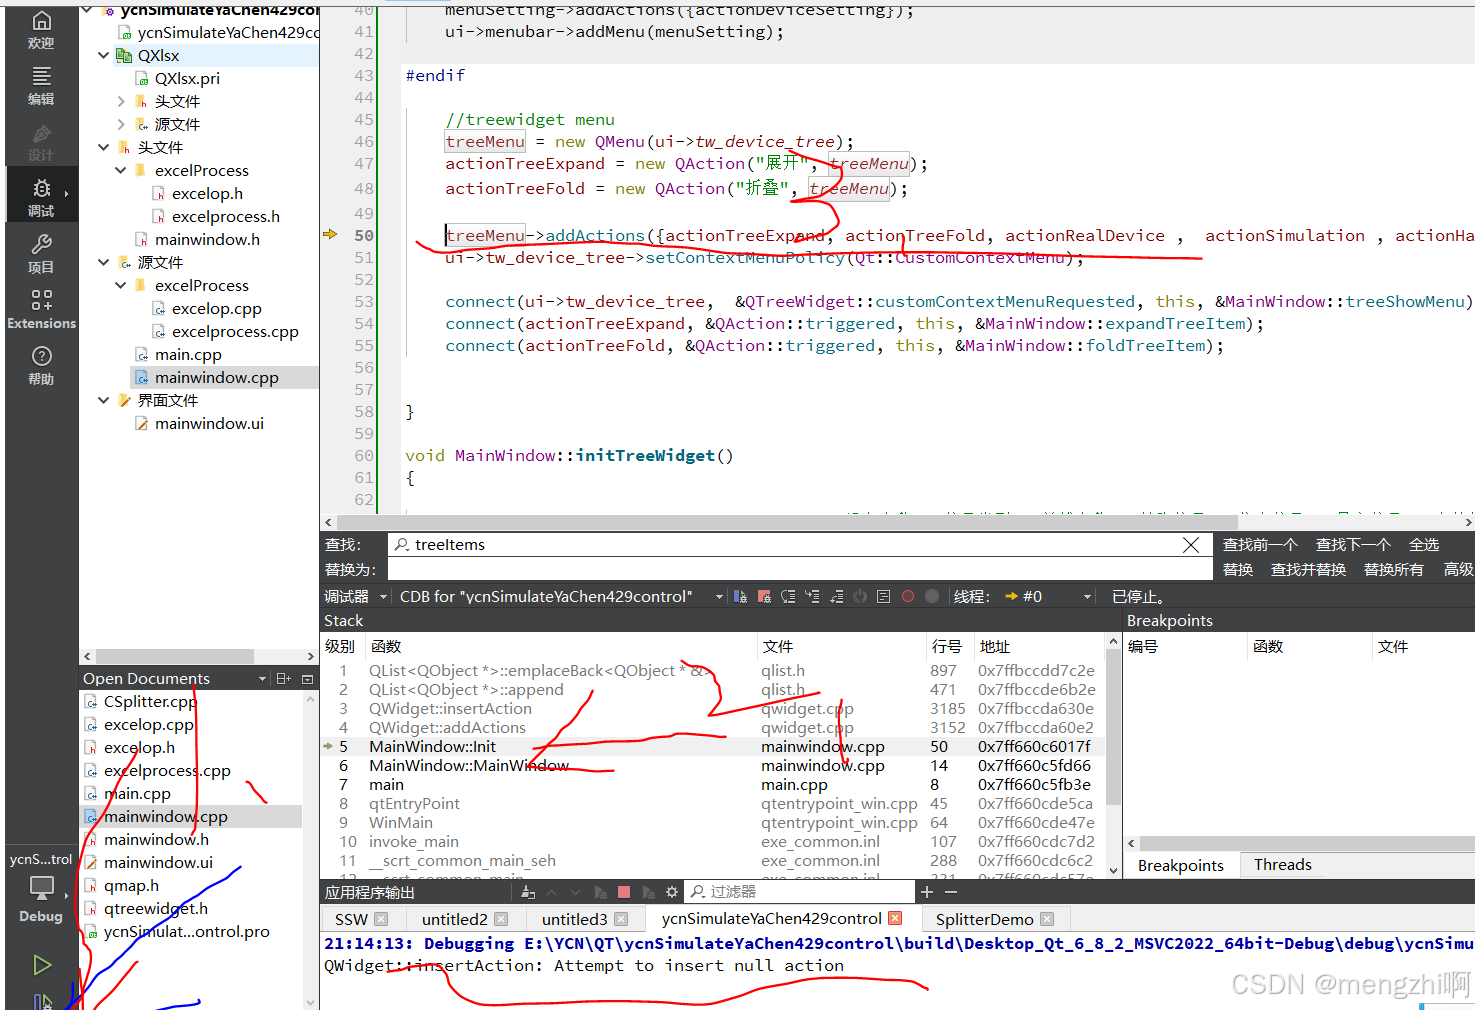The image size is (1475, 1010).
Task: Select stack frame QWidget::addActions
Action: pos(715,728)
